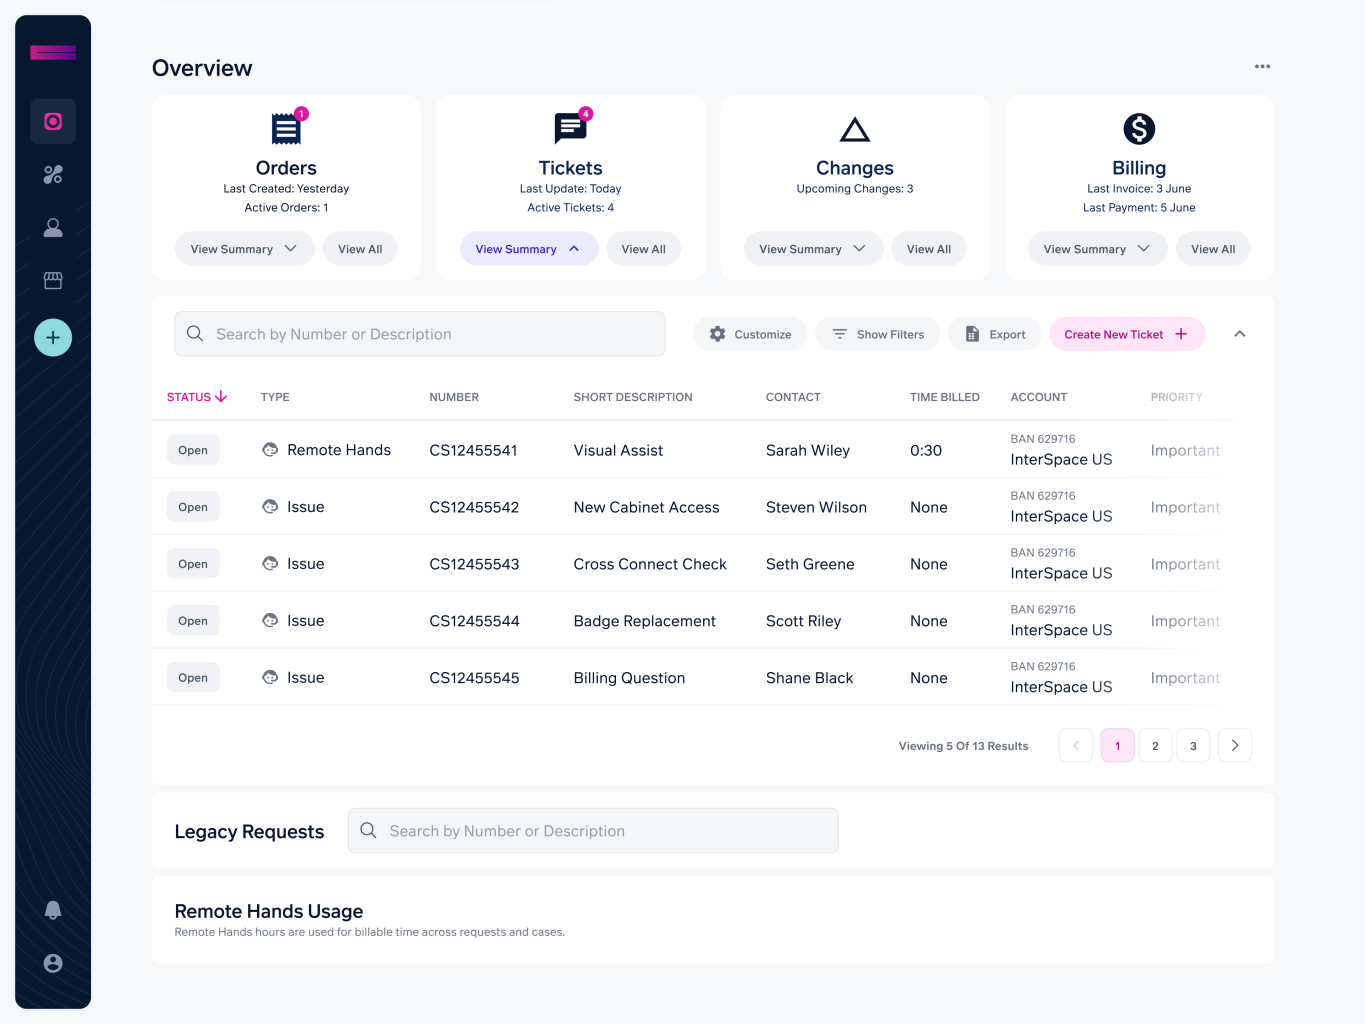Open notifications bell in sidebar
Viewport: 1365px width, 1024px height.
[53, 910]
